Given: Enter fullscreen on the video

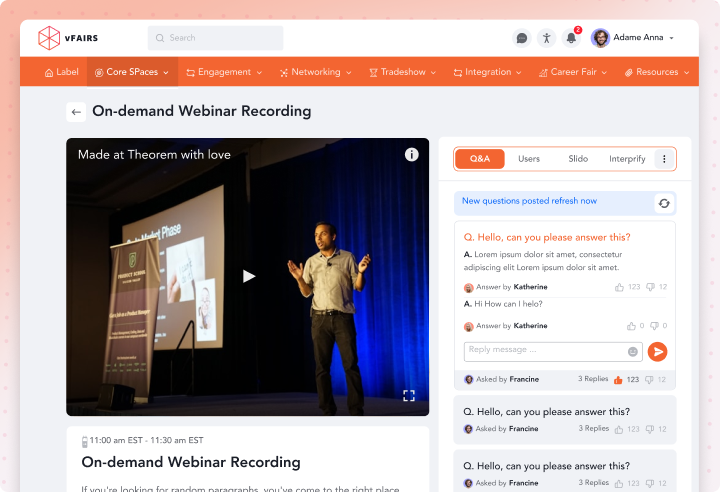Looking at the screenshot, I should (x=409, y=396).
